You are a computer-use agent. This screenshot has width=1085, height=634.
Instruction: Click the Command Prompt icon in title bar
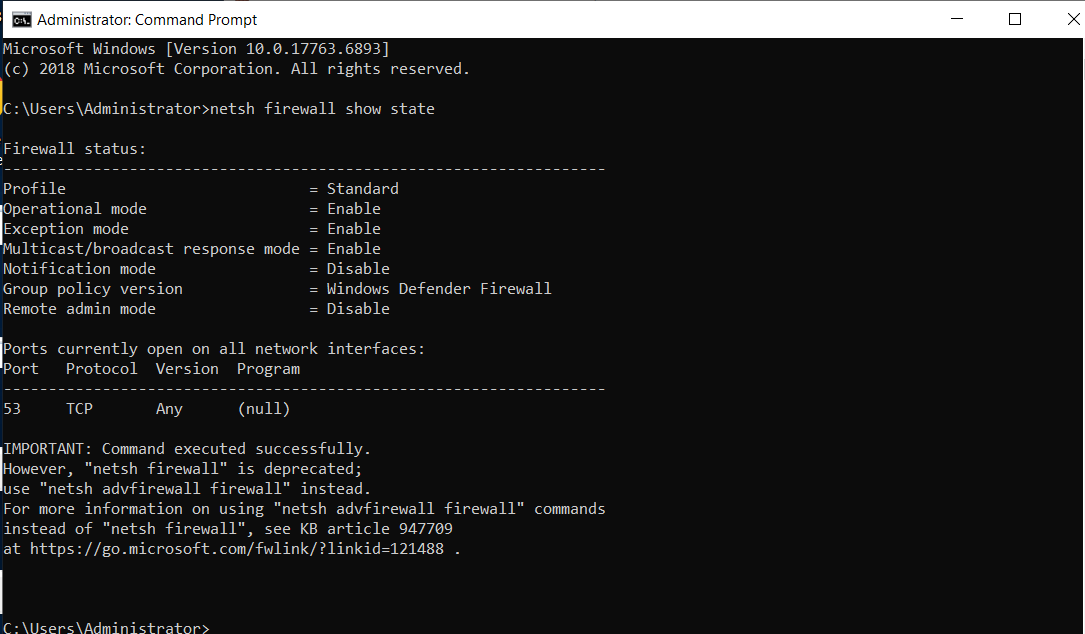(22, 18)
